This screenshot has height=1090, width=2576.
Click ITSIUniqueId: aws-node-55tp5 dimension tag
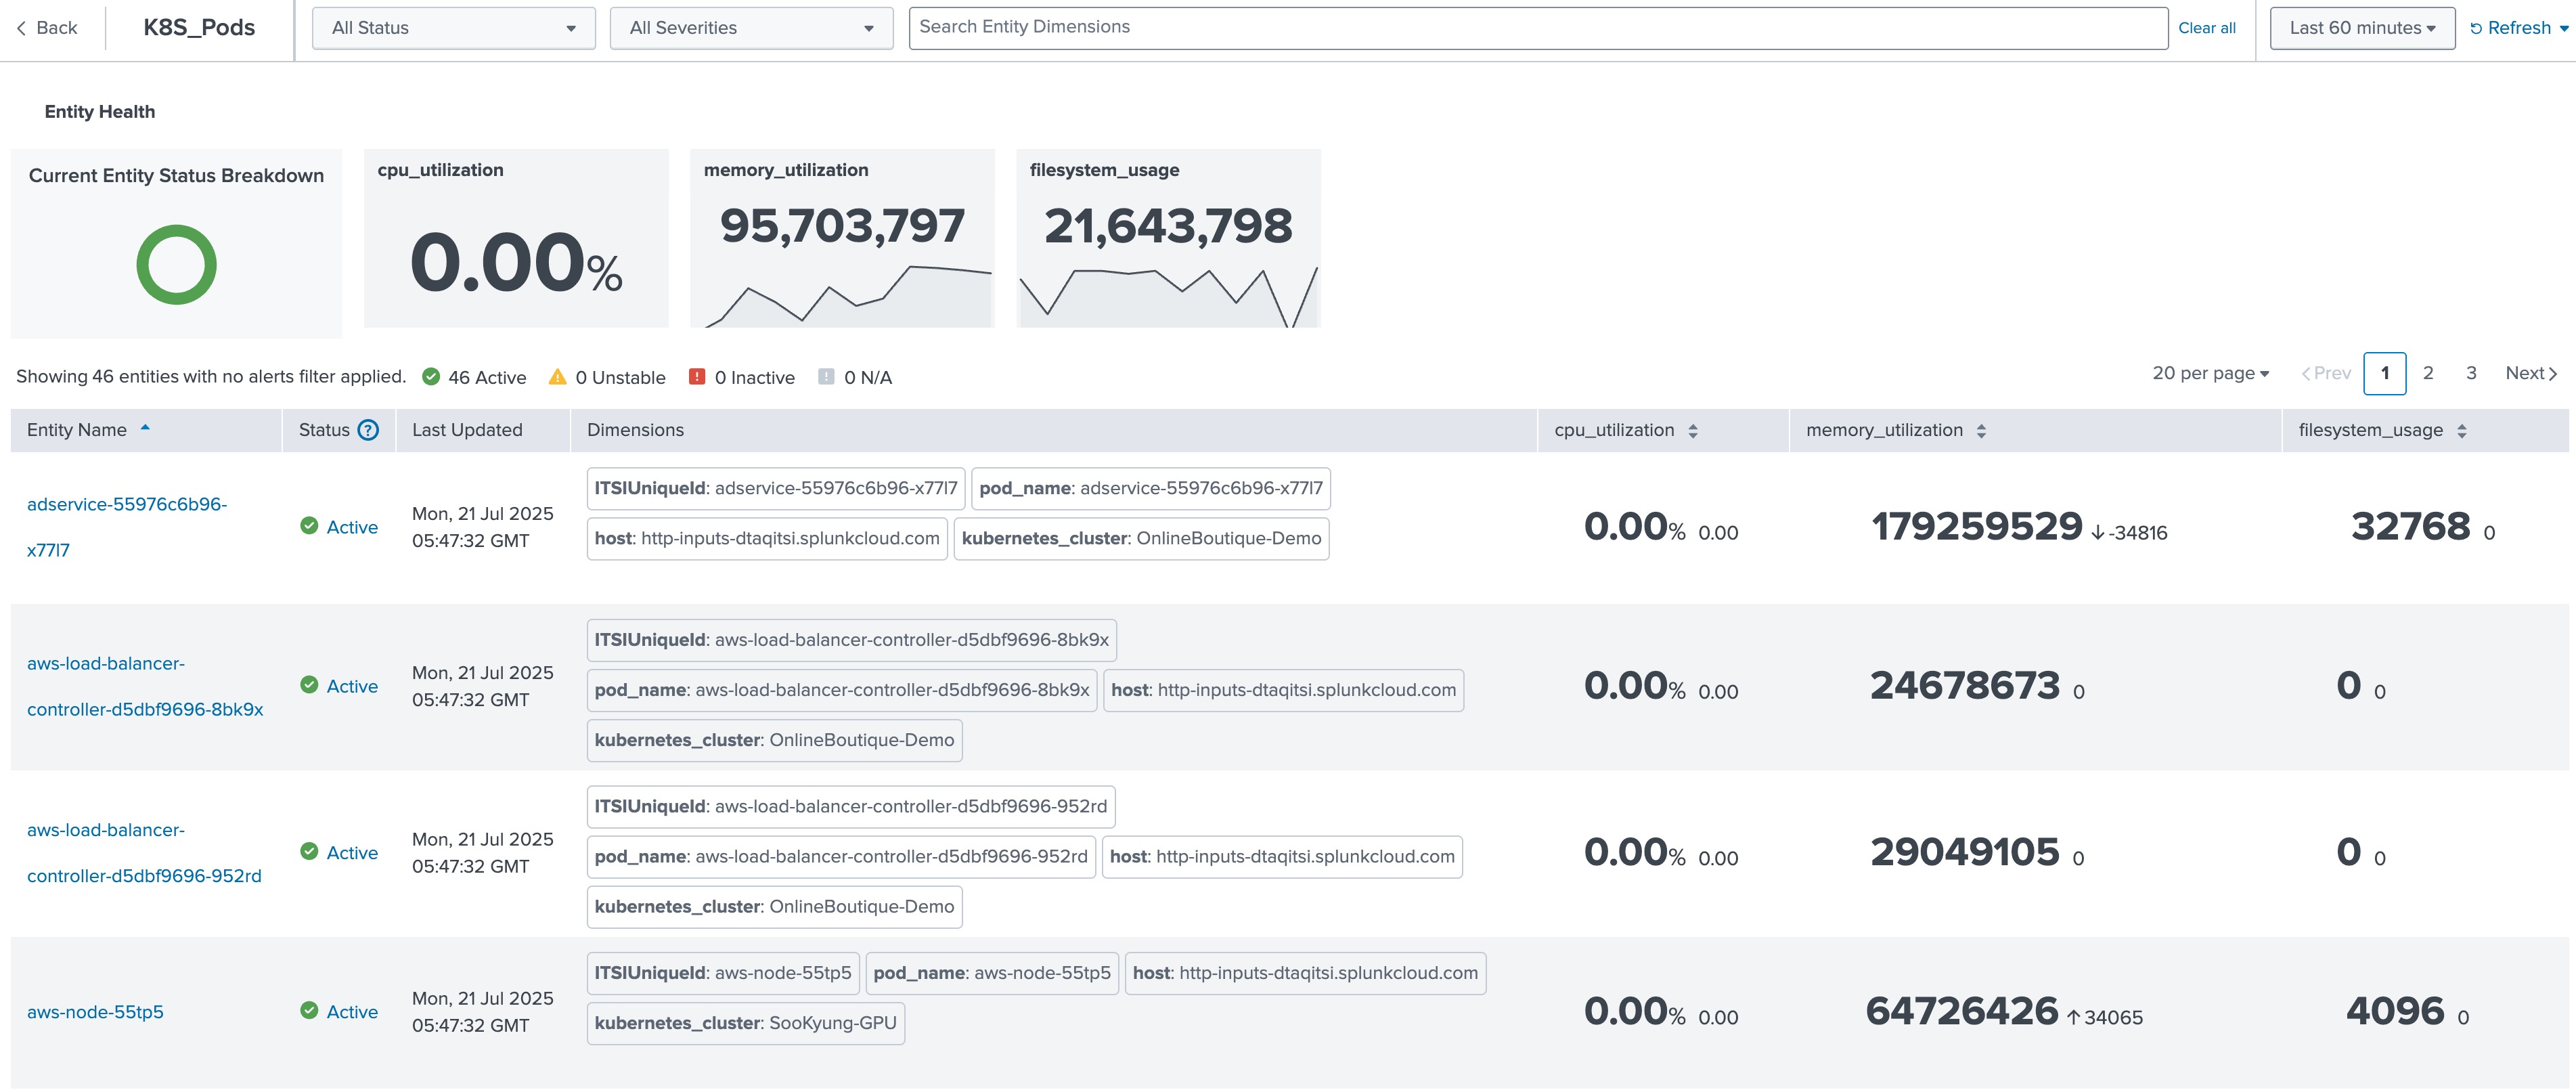tap(723, 973)
